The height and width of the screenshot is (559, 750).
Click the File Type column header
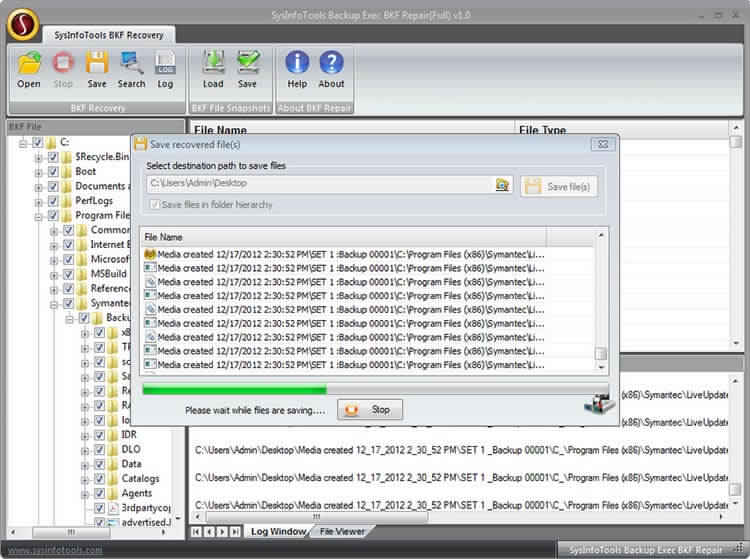pyautogui.click(x=621, y=130)
